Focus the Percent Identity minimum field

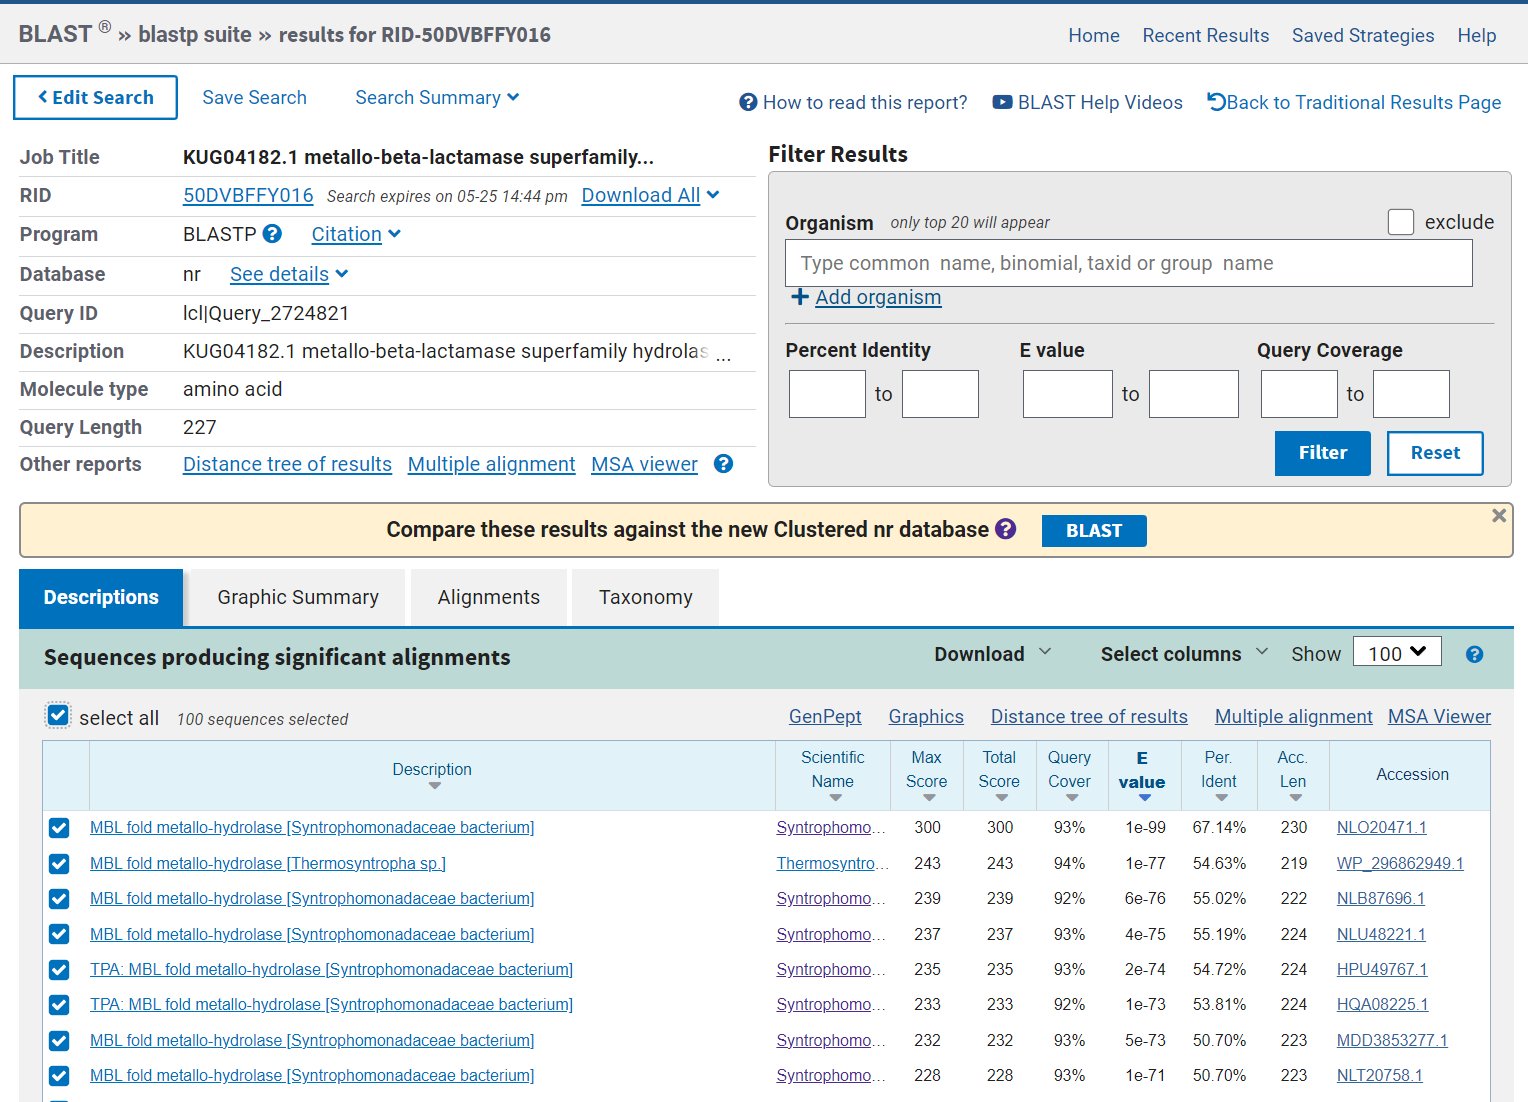[x=827, y=394]
